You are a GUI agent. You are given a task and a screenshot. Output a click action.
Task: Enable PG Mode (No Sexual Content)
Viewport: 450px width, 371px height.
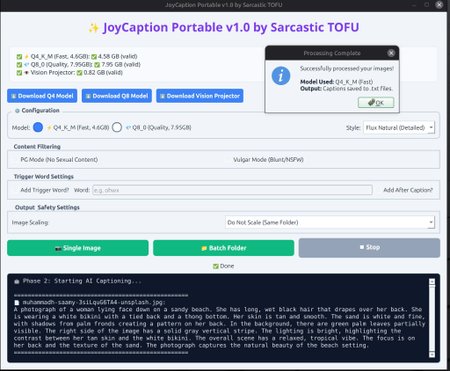pyautogui.click(x=59, y=160)
